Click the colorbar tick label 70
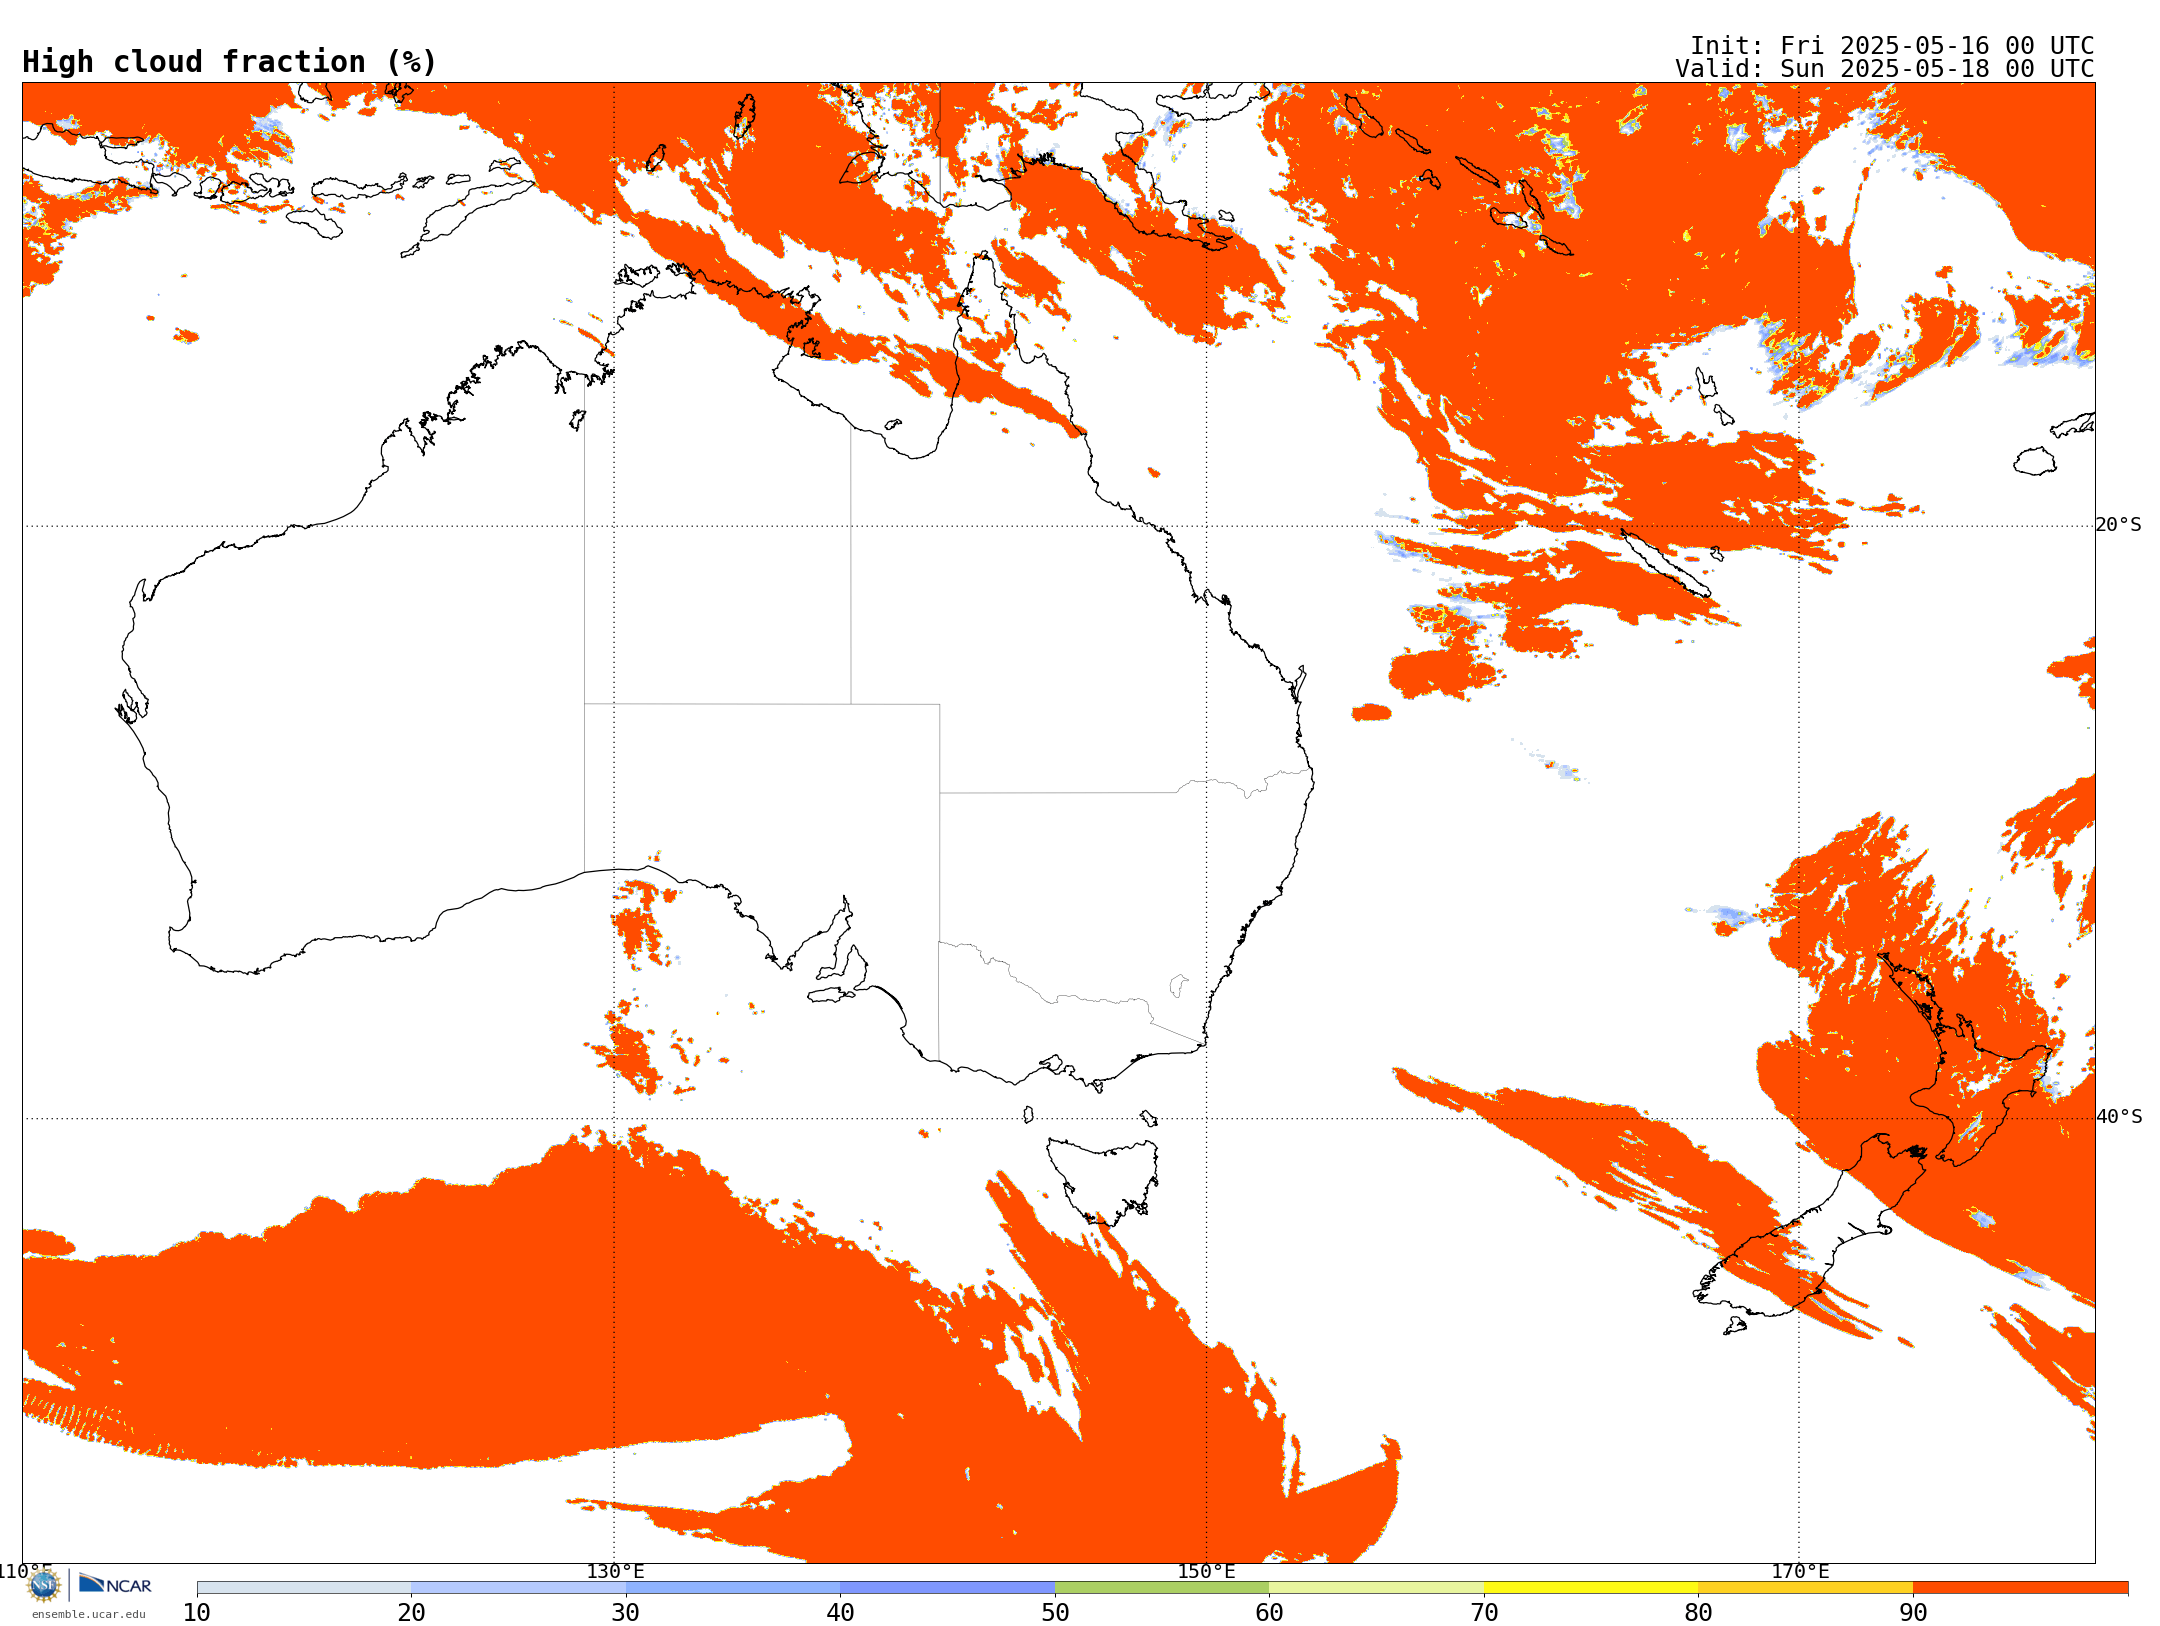Viewport: 2160px width, 1626px height. [x=1484, y=1613]
